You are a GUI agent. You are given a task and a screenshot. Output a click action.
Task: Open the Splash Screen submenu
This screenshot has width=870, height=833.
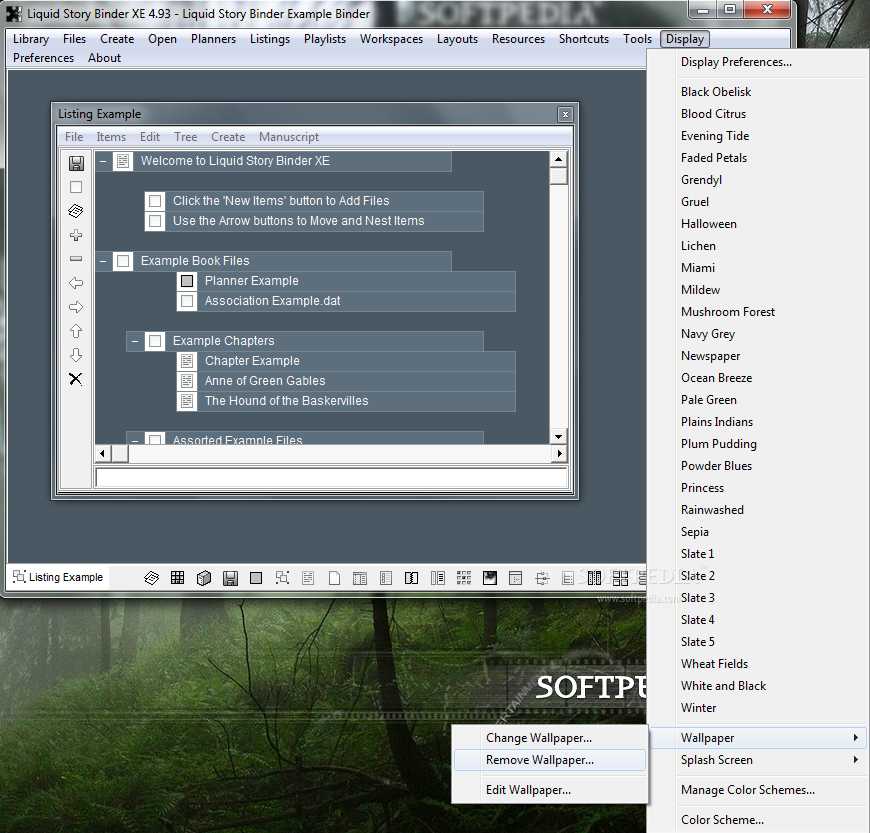tap(758, 760)
